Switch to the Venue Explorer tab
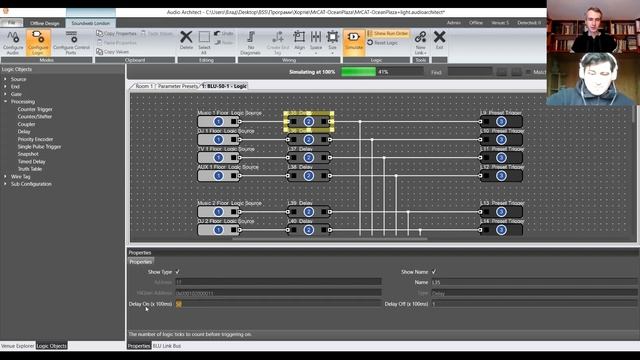This screenshot has height=360, width=640. 18,346
